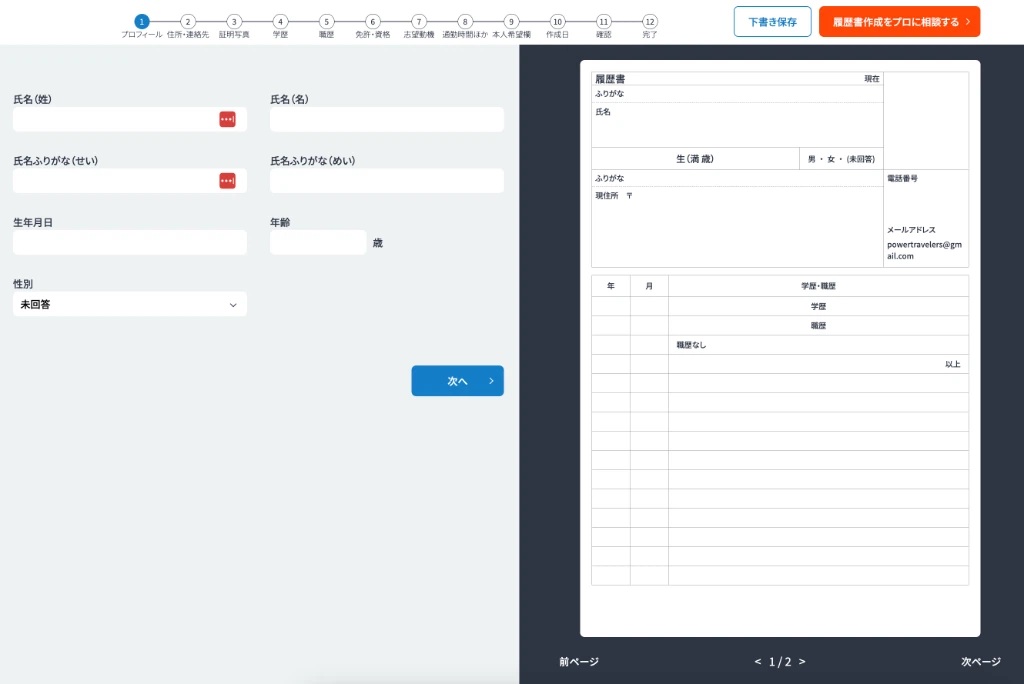1024x684 pixels.
Task: Jump to step 6 免許・資格
Action: point(372,21)
